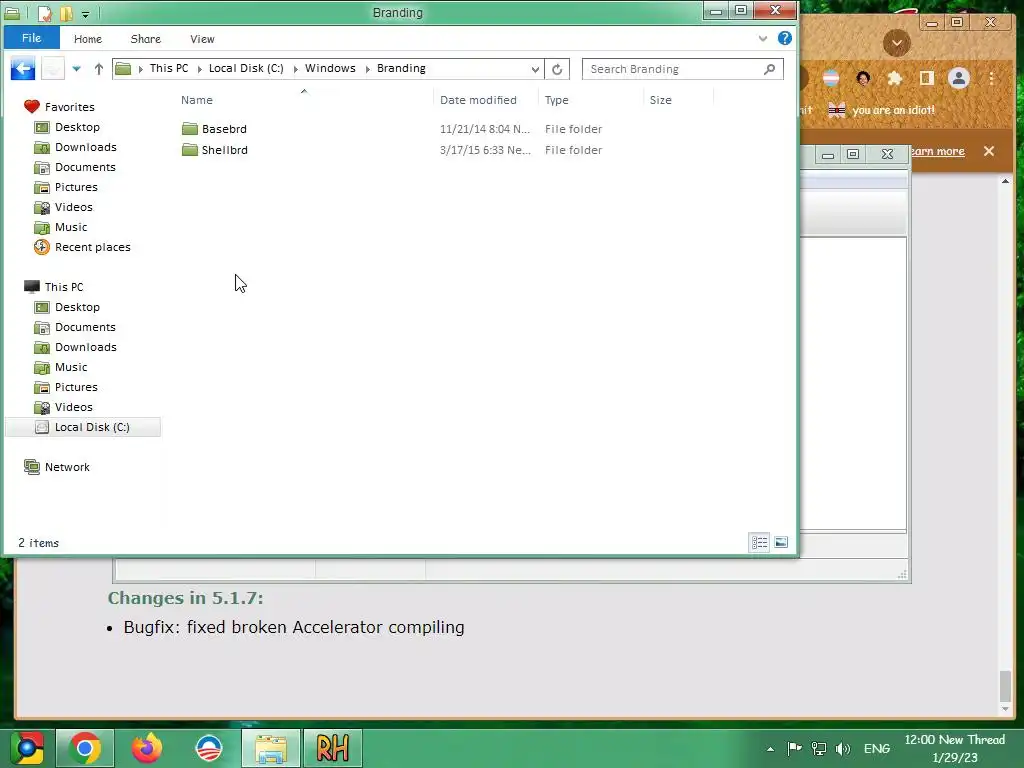Go up one folder level
The image size is (1024, 768).
(99, 69)
